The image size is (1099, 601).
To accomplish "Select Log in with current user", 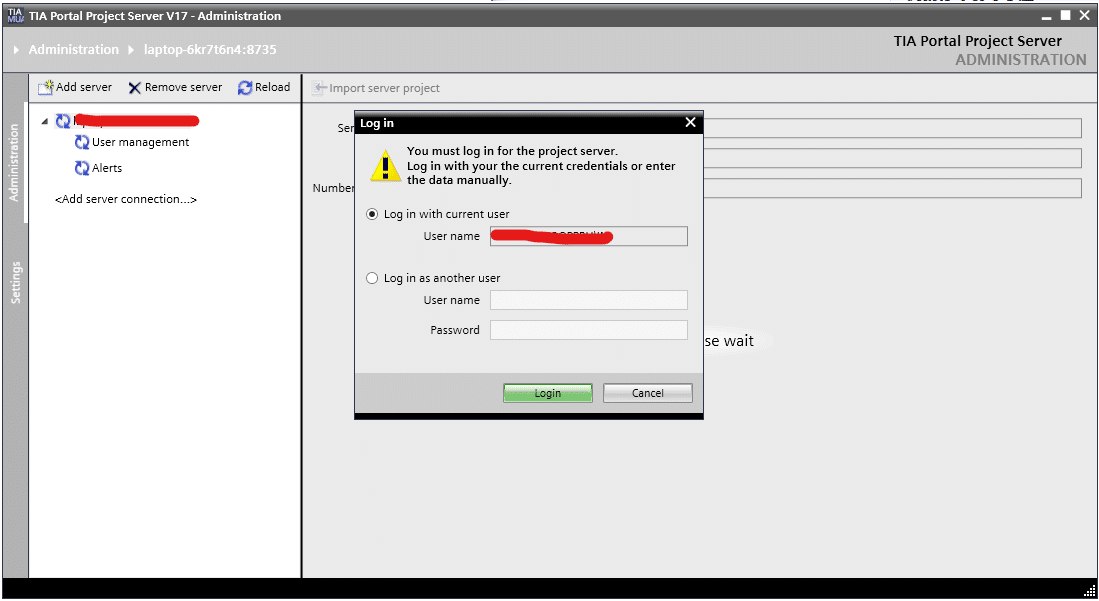I will tap(372, 215).
